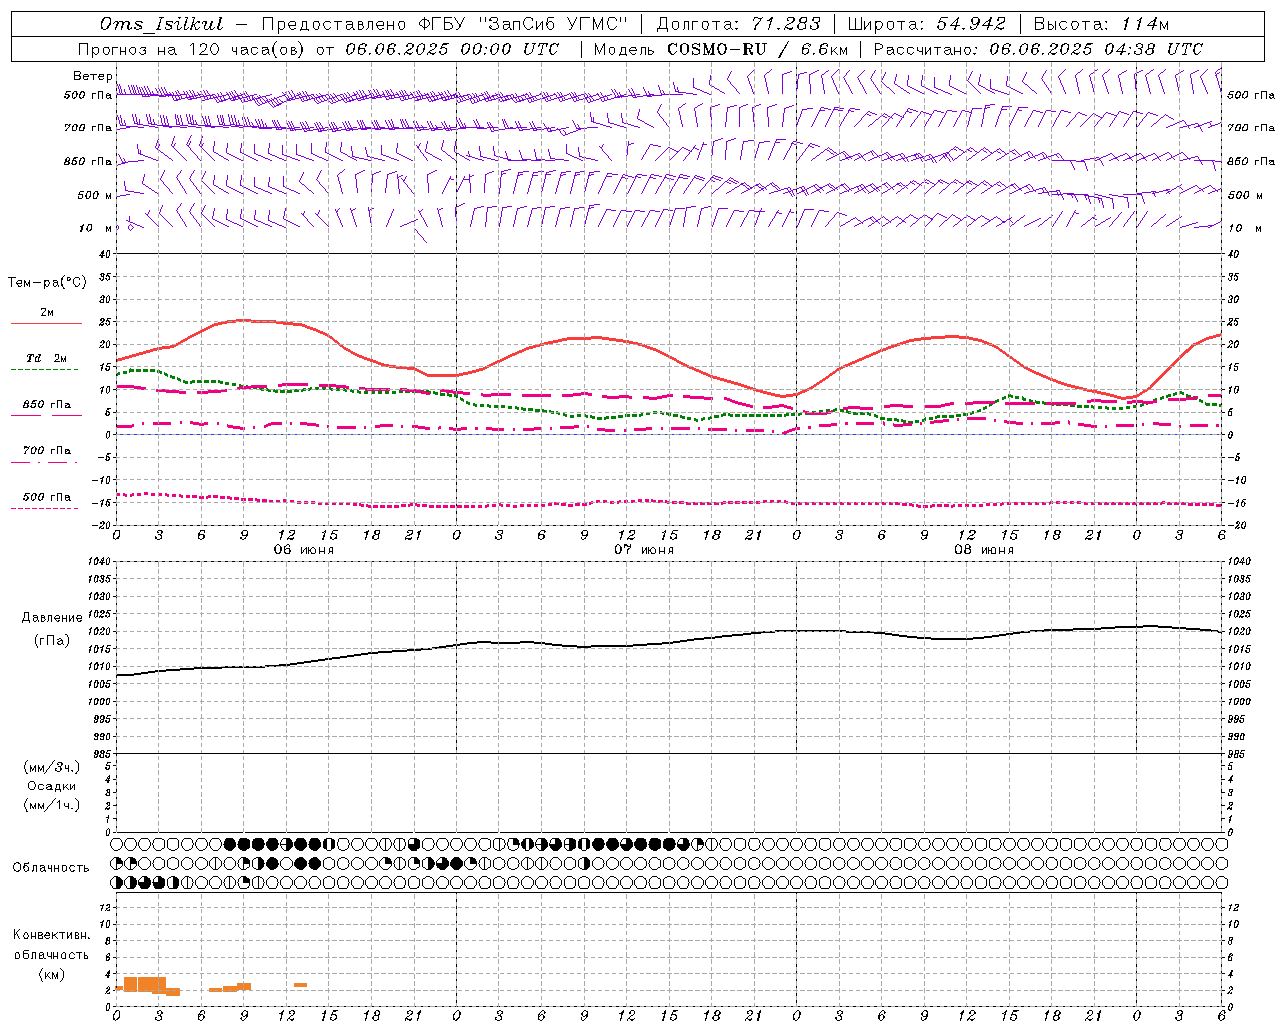Click the red "2м" temperature legend line
The width and height of the screenshot is (1280, 1024).
click(46, 324)
